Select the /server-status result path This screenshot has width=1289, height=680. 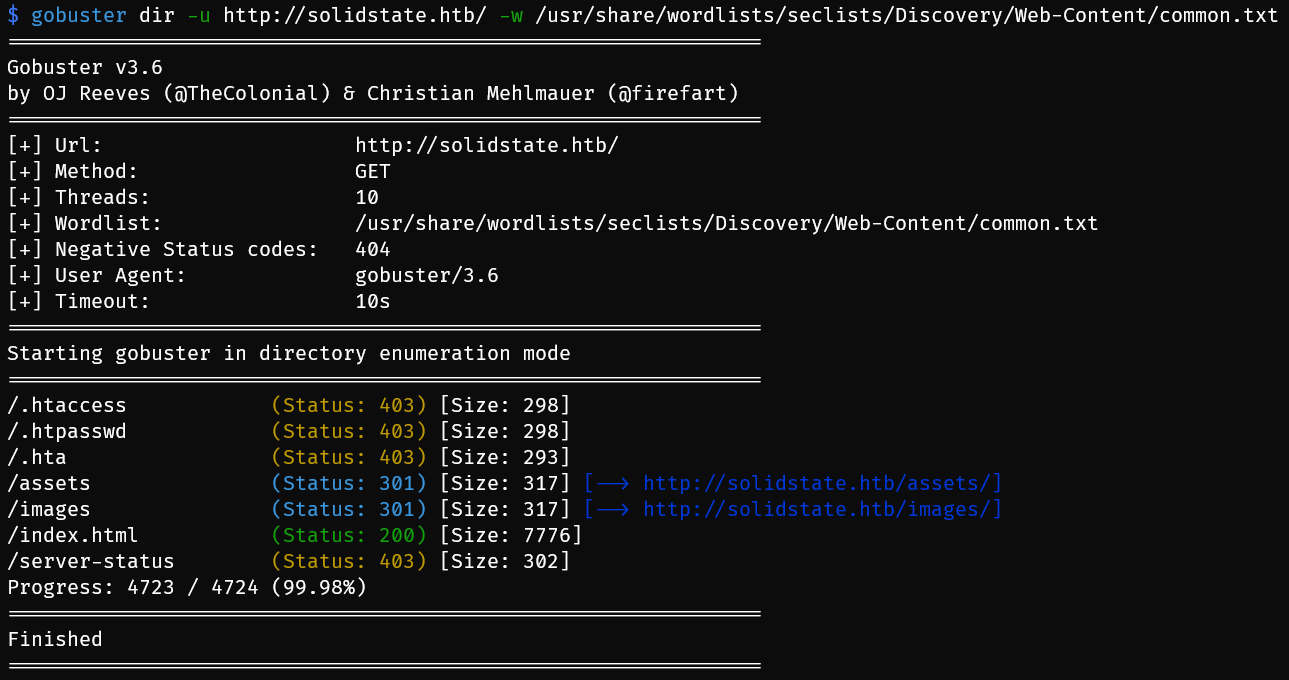click(91, 561)
